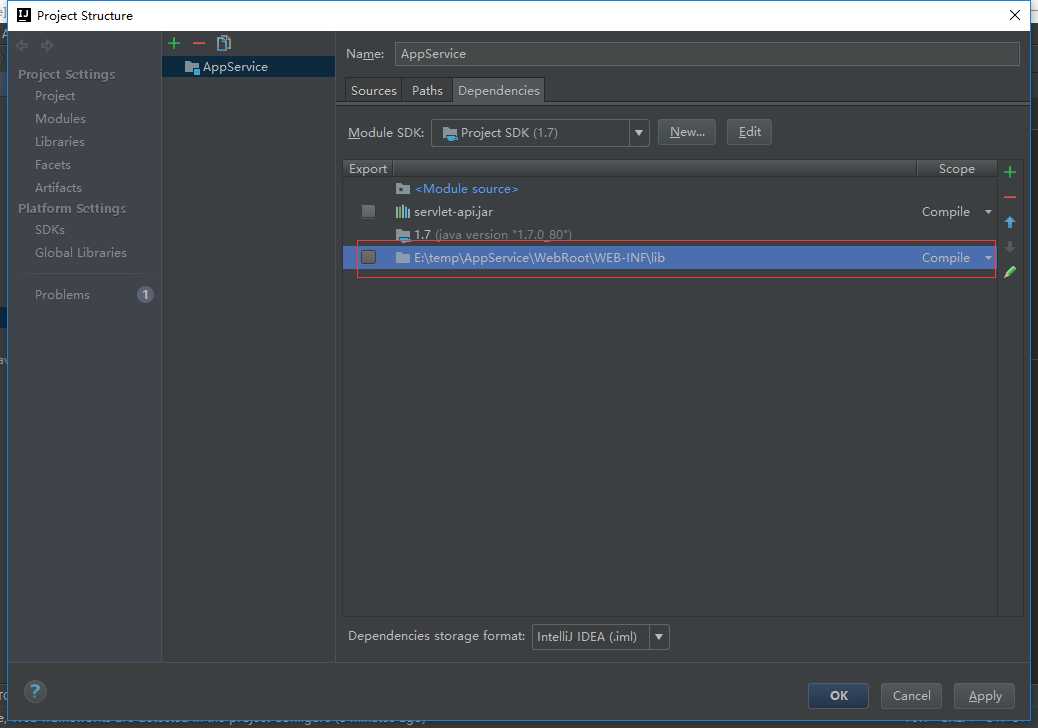Viewport: 1038px width, 728px height.
Task: Open Problems section
Action: 62,295
